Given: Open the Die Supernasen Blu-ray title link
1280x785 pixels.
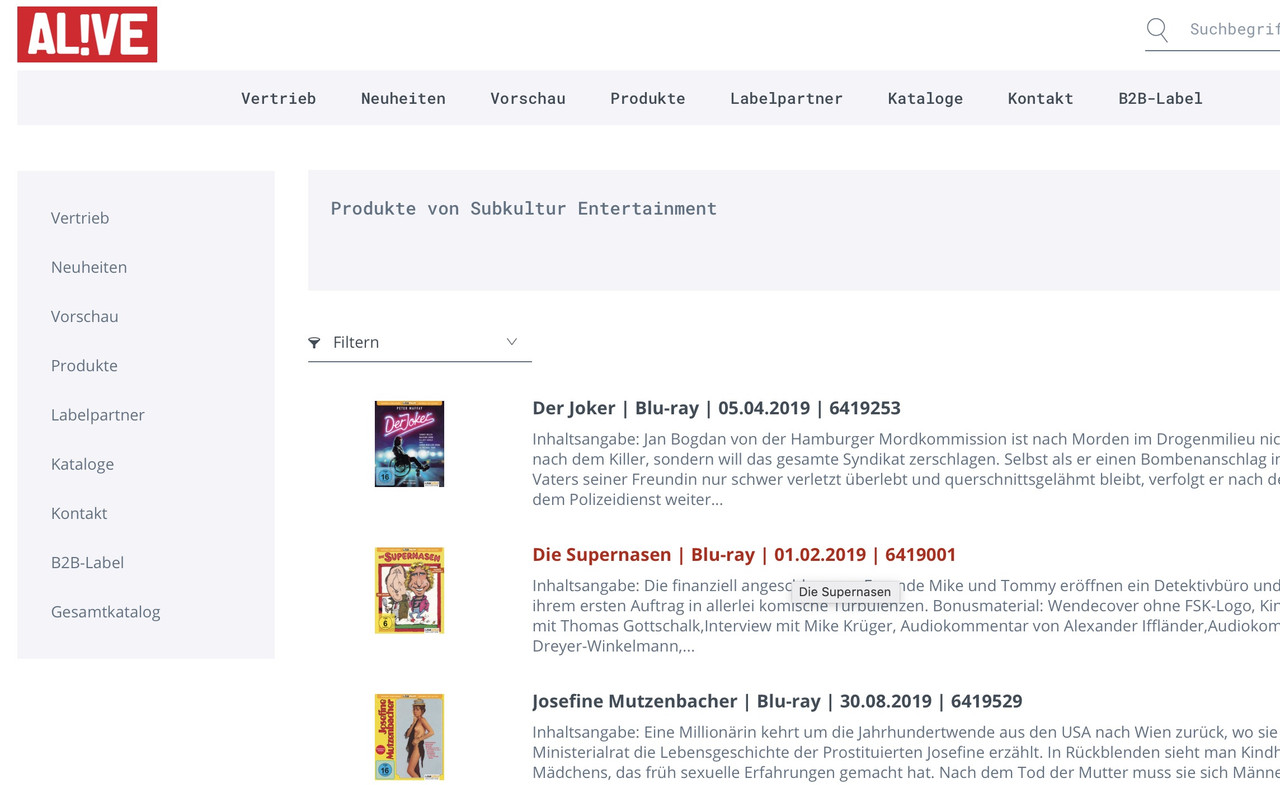Looking at the screenshot, I should point(744,555).
